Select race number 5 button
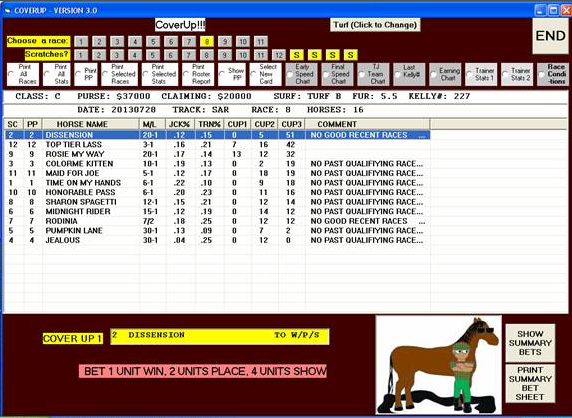This screenshot has width=572, height=418. point(153,42)
